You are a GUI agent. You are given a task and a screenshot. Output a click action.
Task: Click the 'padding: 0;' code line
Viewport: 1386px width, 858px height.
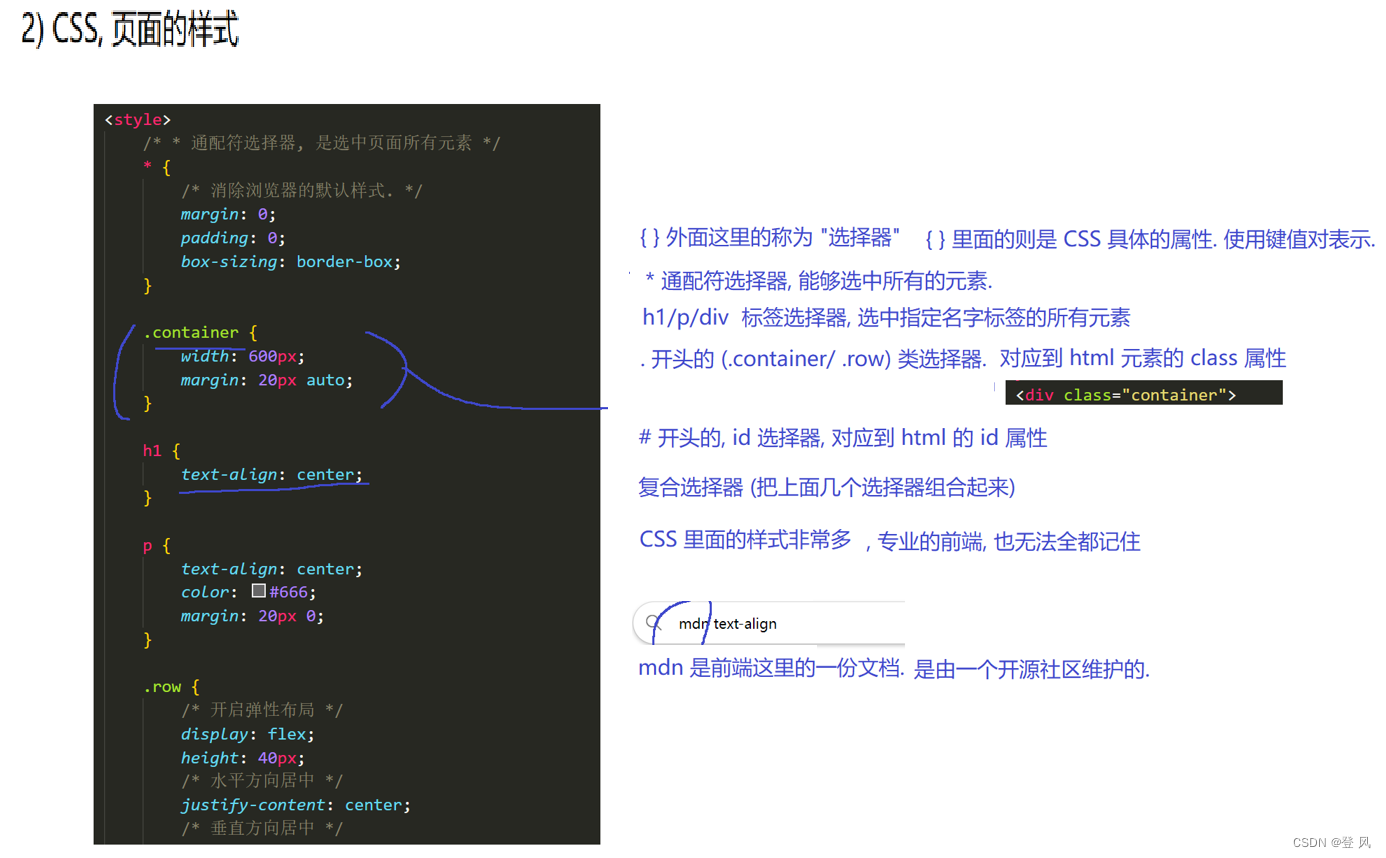click(233, 238)
